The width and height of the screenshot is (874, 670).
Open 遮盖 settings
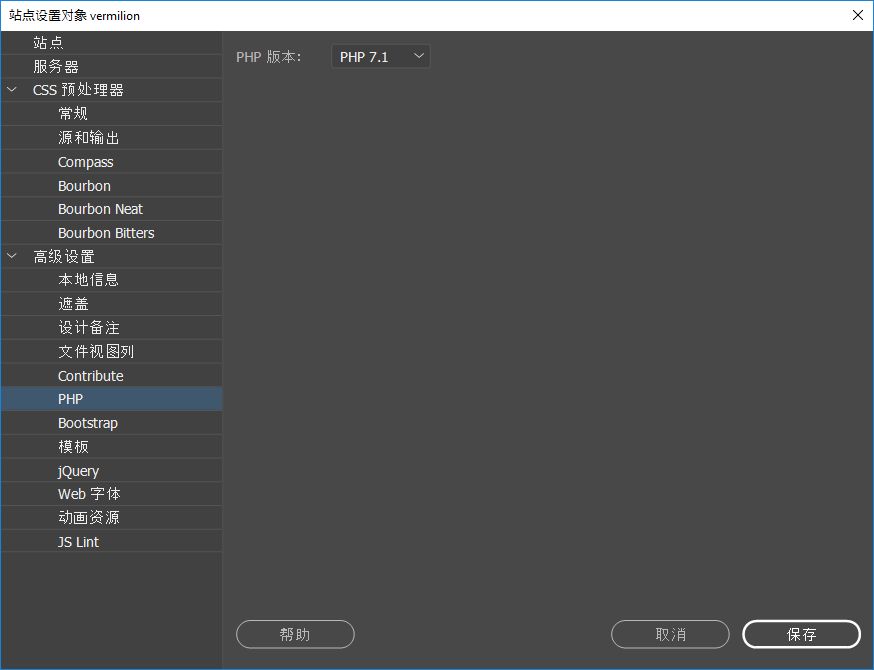[111, 304]
